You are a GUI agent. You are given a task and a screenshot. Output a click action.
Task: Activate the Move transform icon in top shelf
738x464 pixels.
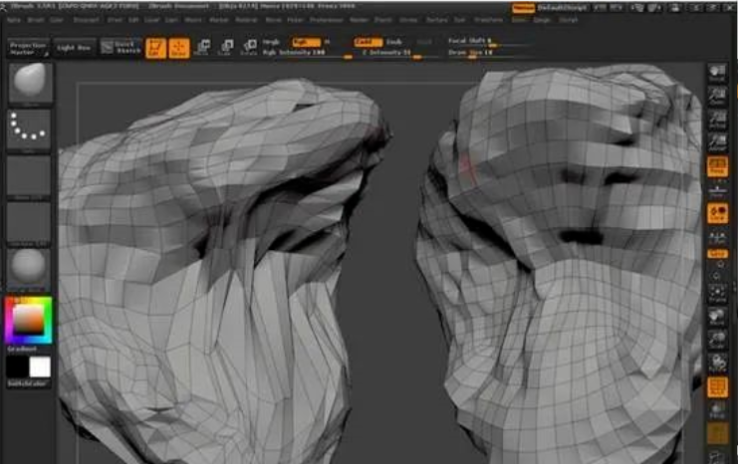pos(202,48)
